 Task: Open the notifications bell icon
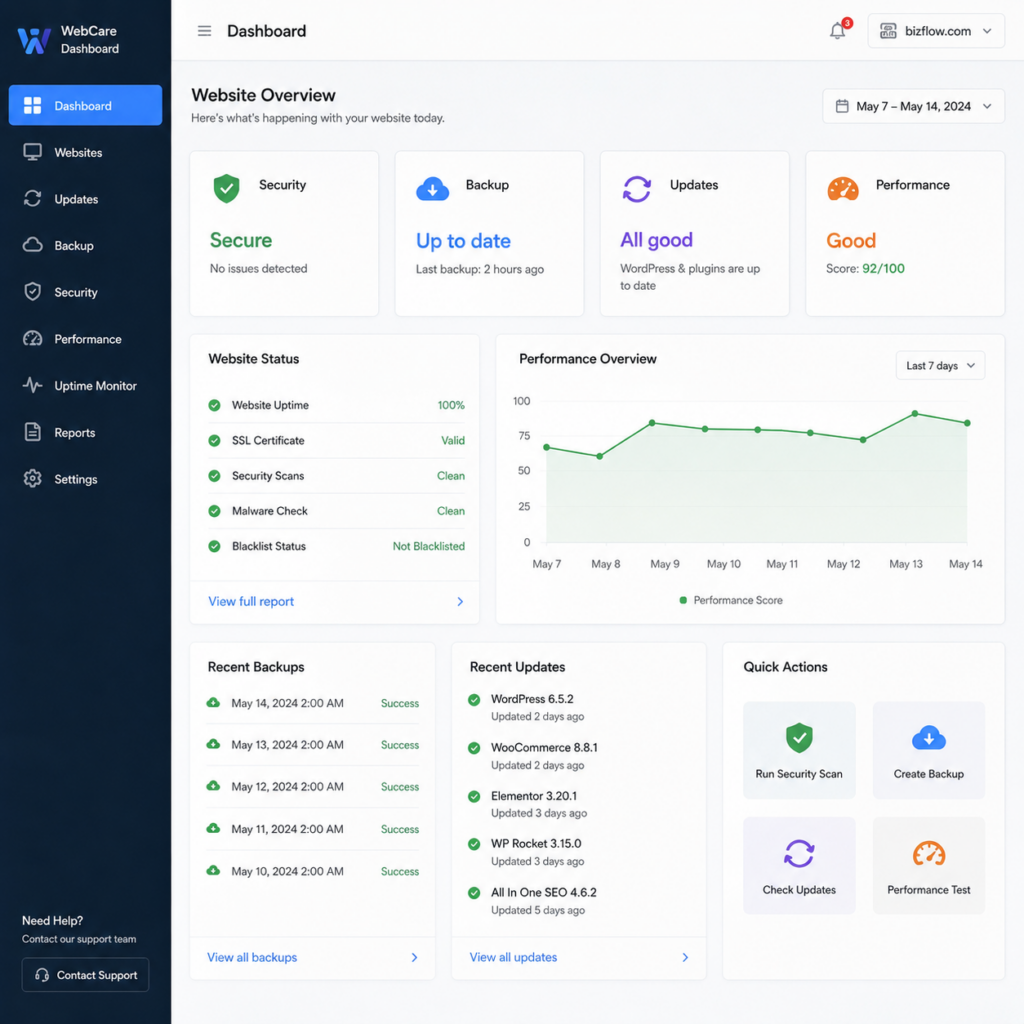[x=838, y=31]
